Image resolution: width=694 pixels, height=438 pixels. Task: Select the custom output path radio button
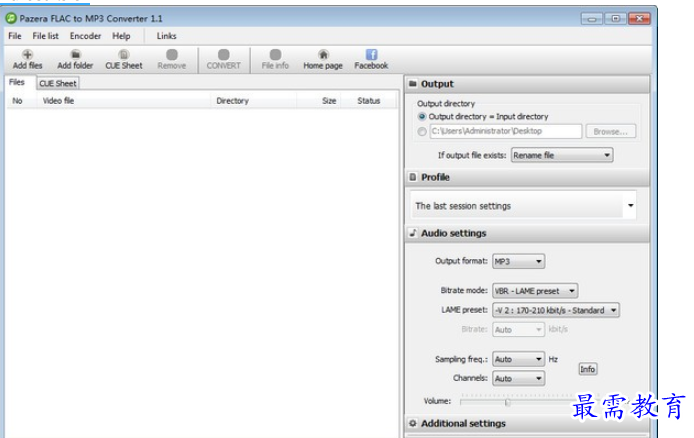[422, 131]
